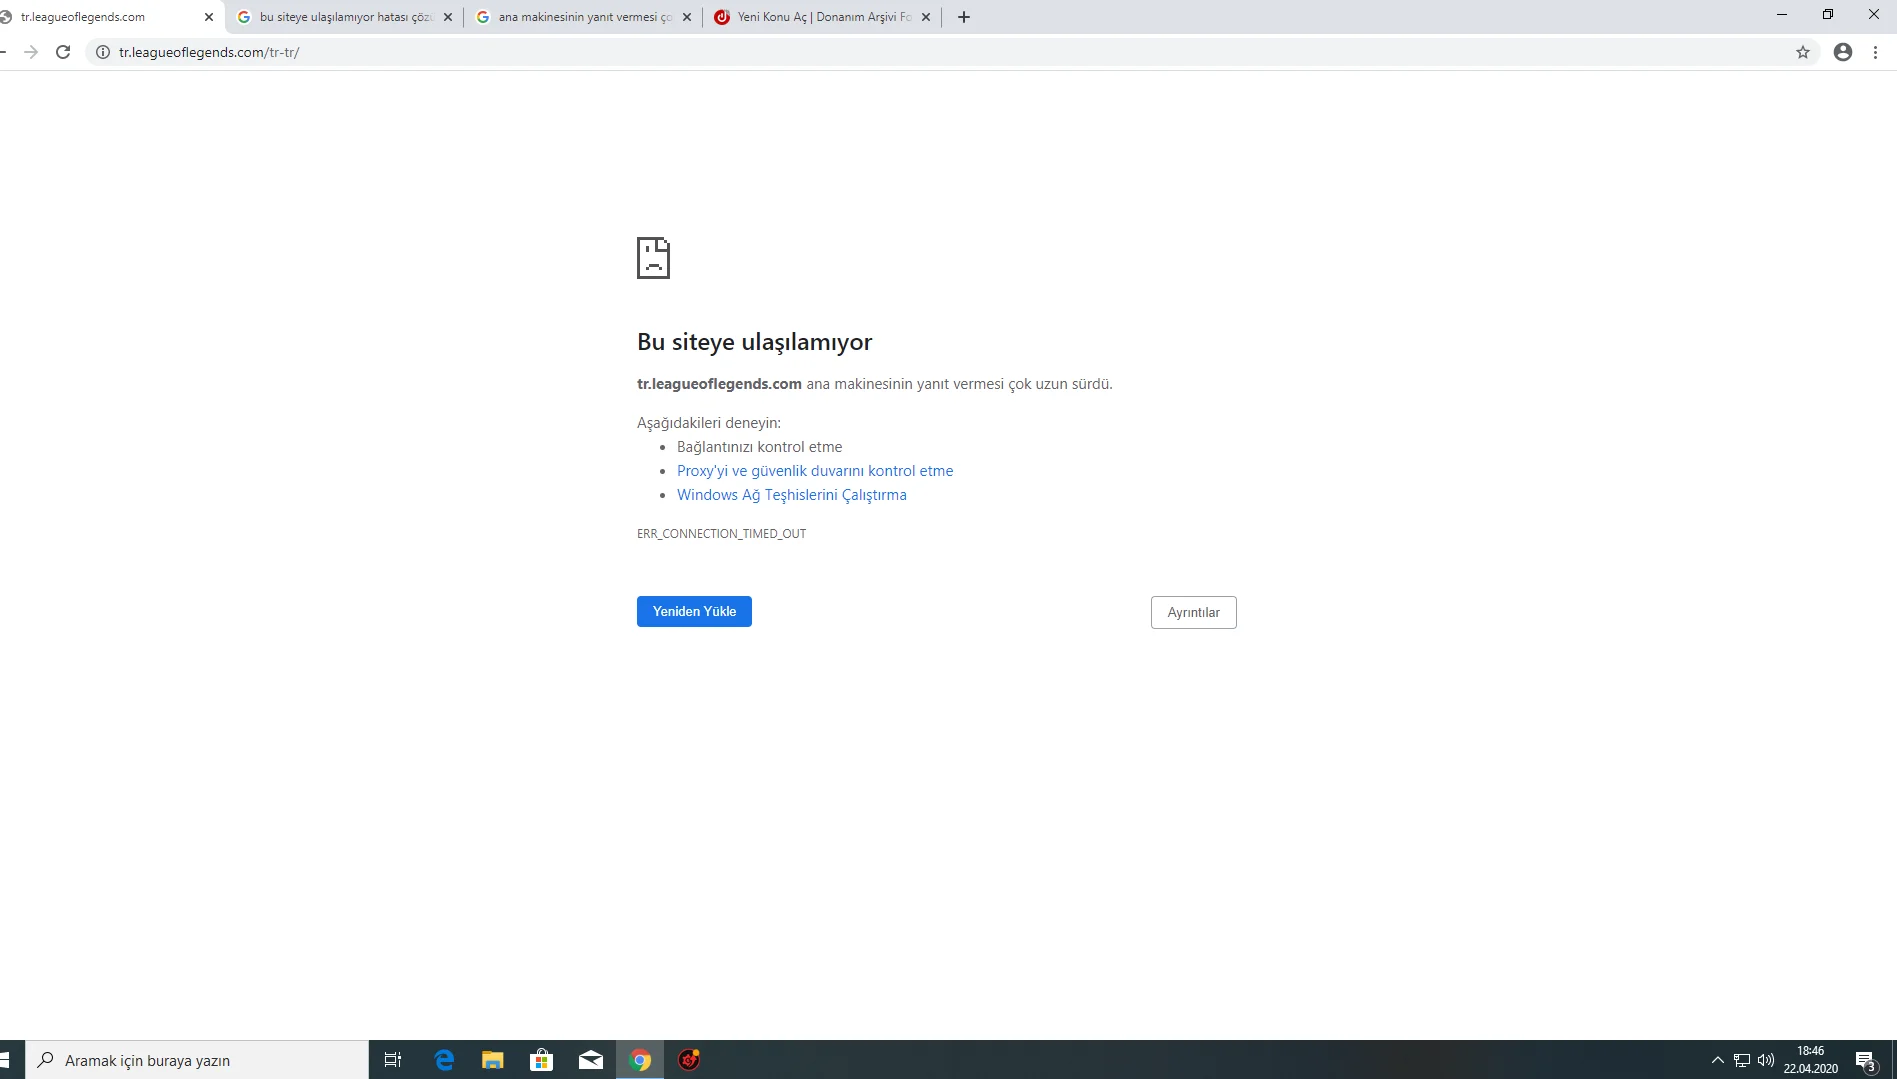Open 'Proxy'yi ve güvenlik duvarını kontrol etme' link

pos(815,471)
